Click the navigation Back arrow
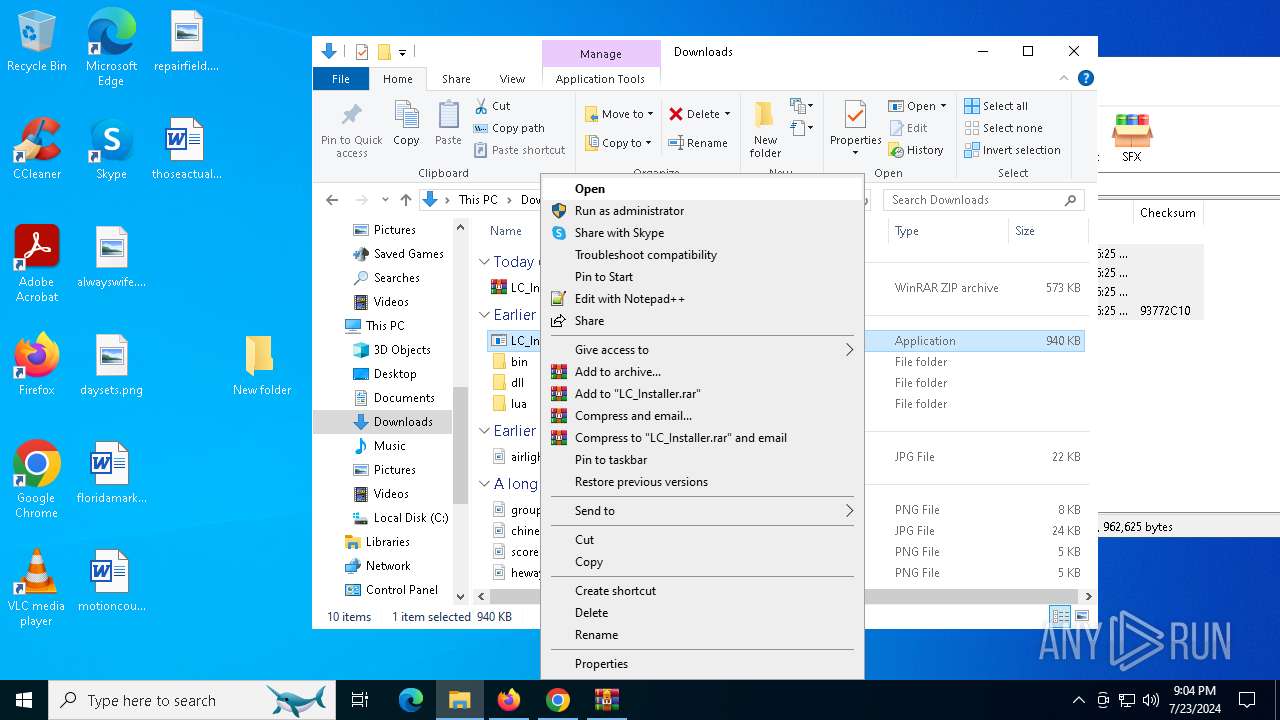1280x720 pixels. pyautogui.click(x=332, y=200)
